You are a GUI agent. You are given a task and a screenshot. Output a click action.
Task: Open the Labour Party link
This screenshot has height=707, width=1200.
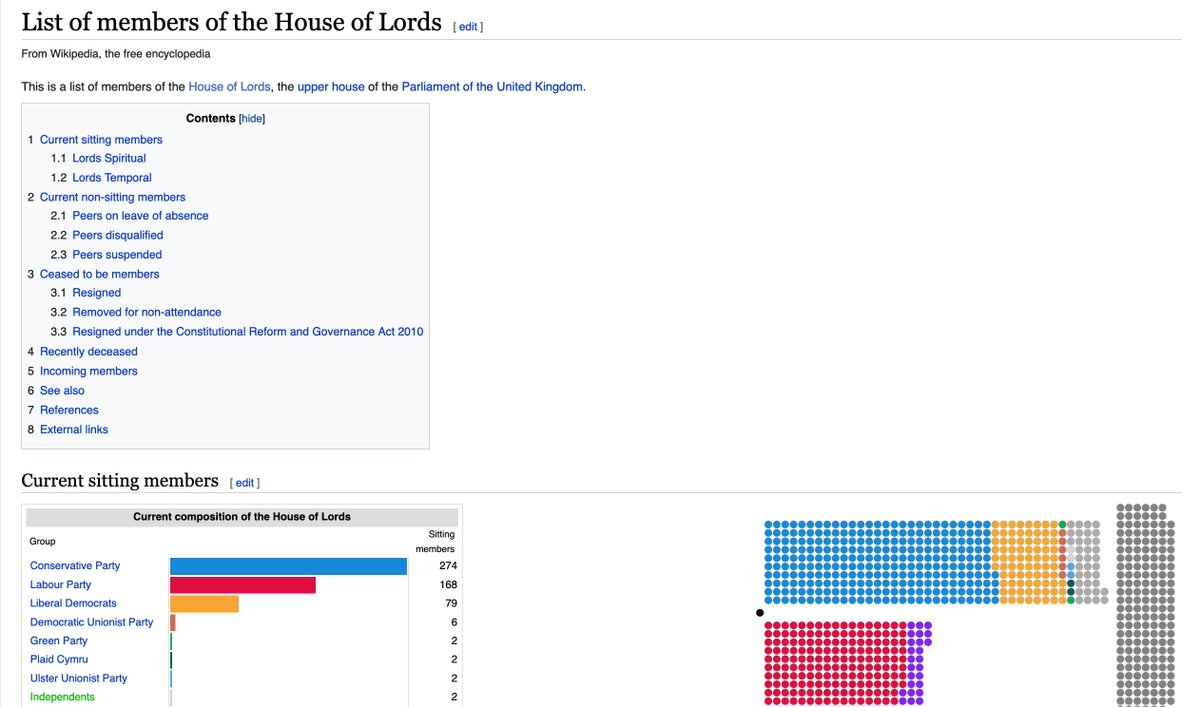pos(60,585)
